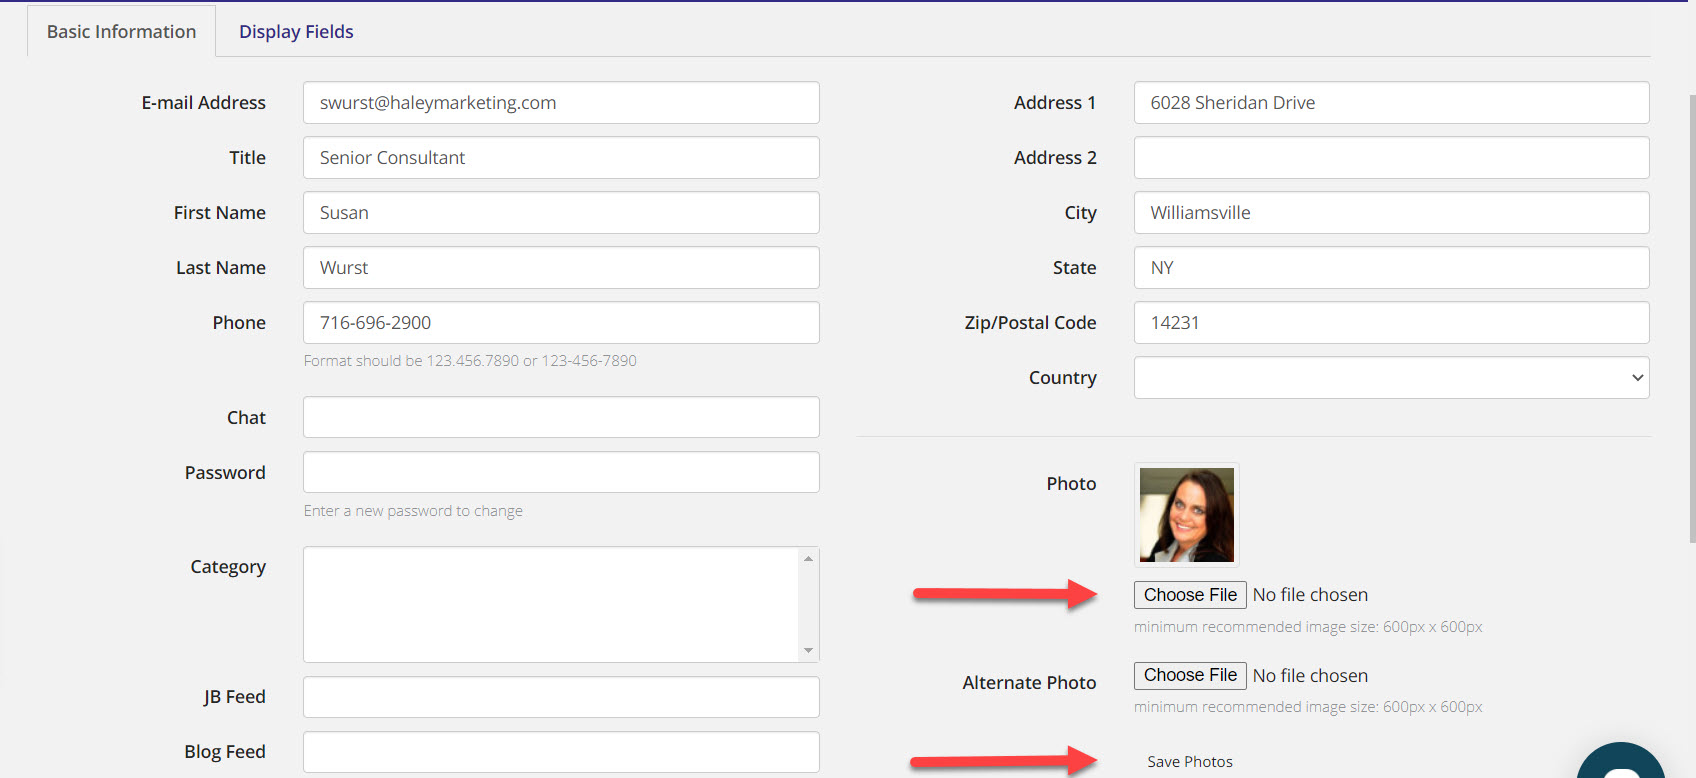Click the empty Address 2 field
The height and width of the screenshot is (778, 1696).
pos(1390,158)
